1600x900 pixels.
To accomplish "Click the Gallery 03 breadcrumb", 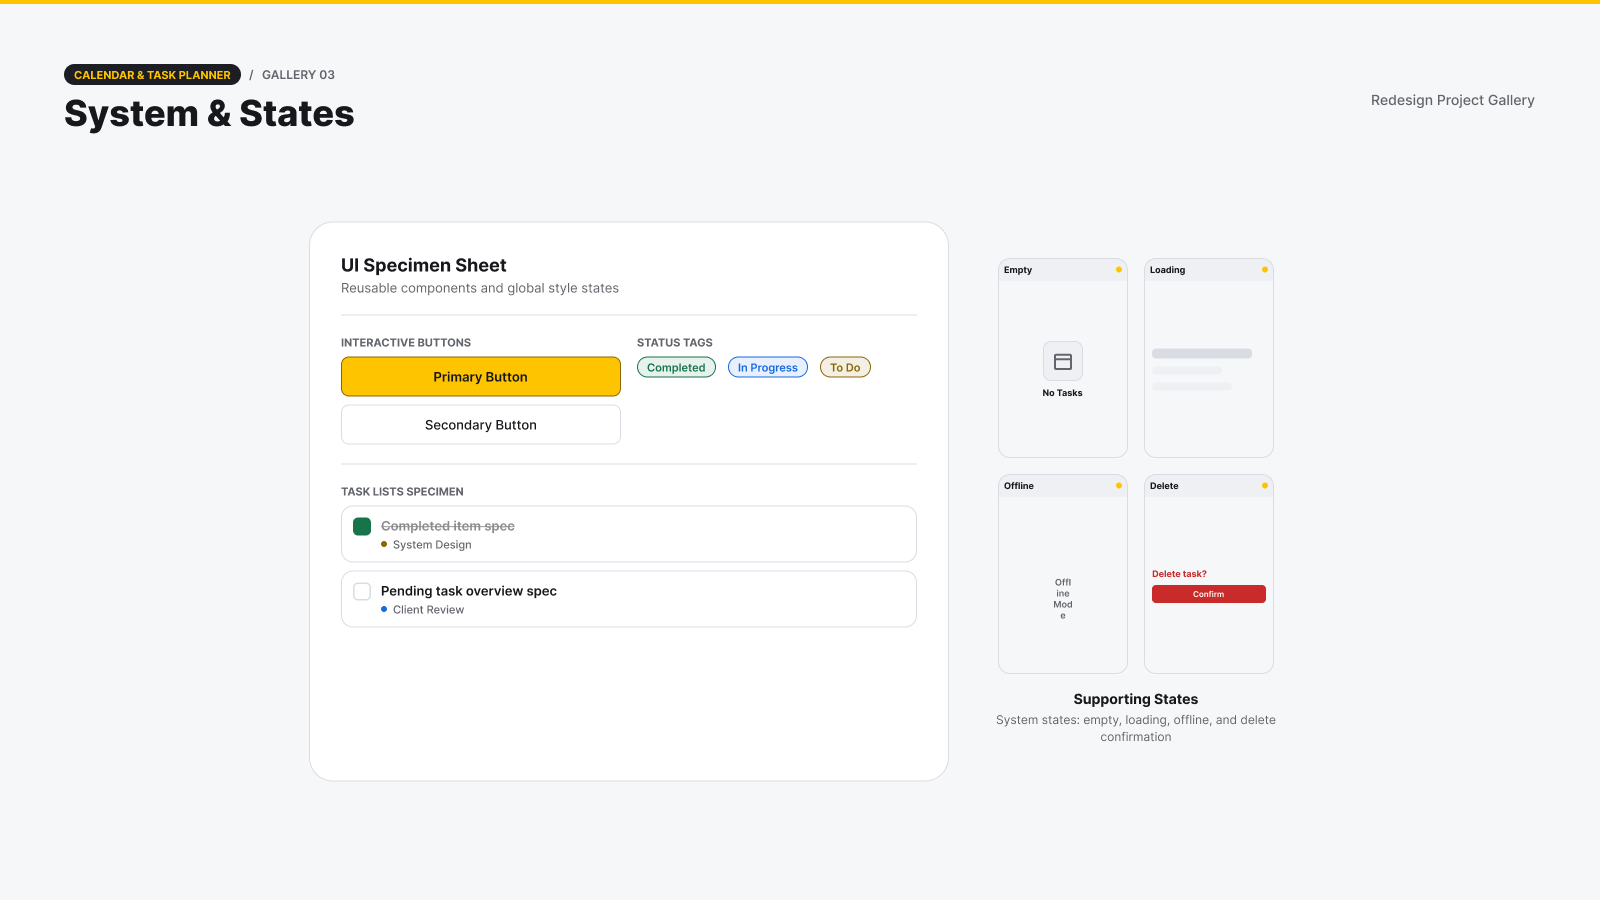I will 298,75.
